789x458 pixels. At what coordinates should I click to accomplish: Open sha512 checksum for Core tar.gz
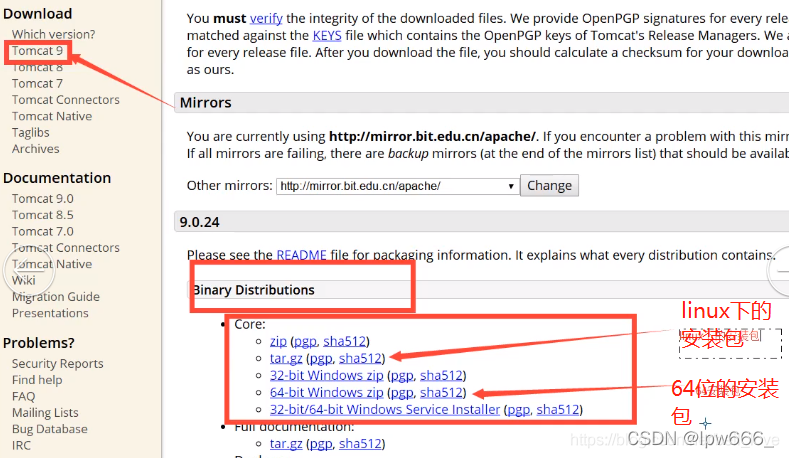pyautogui.click(x=360, y=358)
